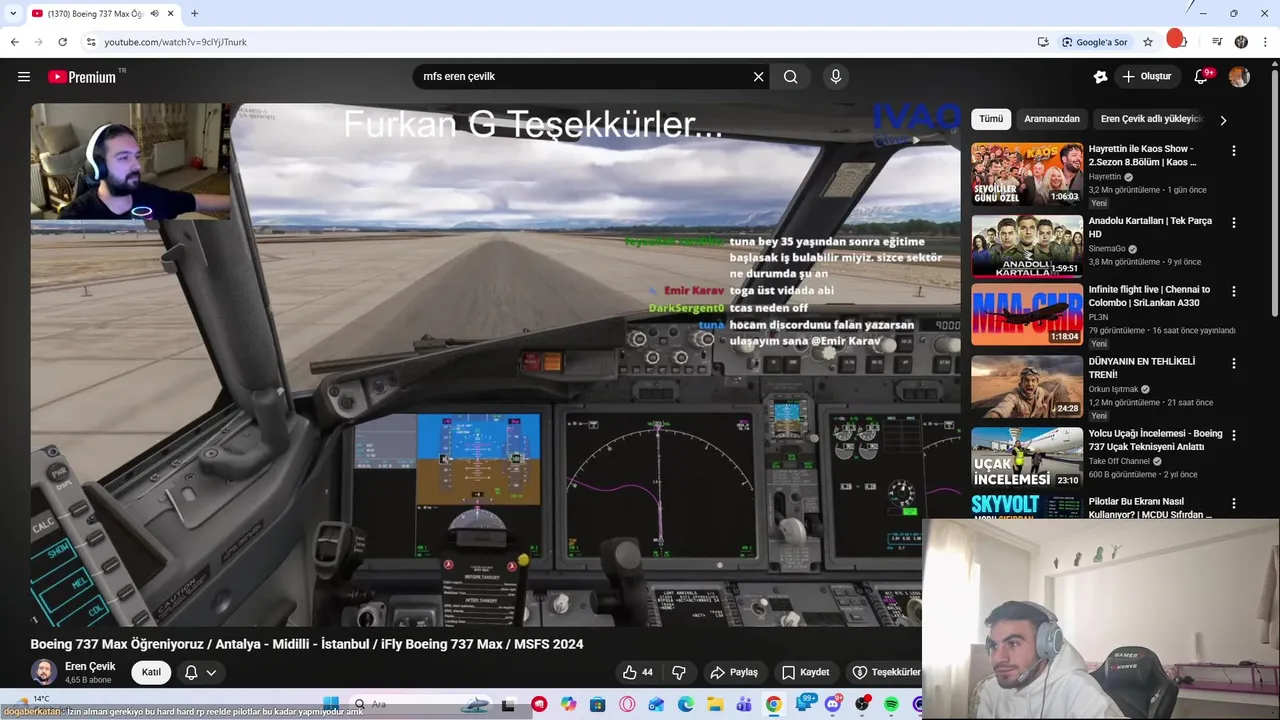The image size is (1280, 720).
Task: Open DÜNYANIN EN TEHLİKELİ TRENİ thumbnail
Action: pos(1027,387)
